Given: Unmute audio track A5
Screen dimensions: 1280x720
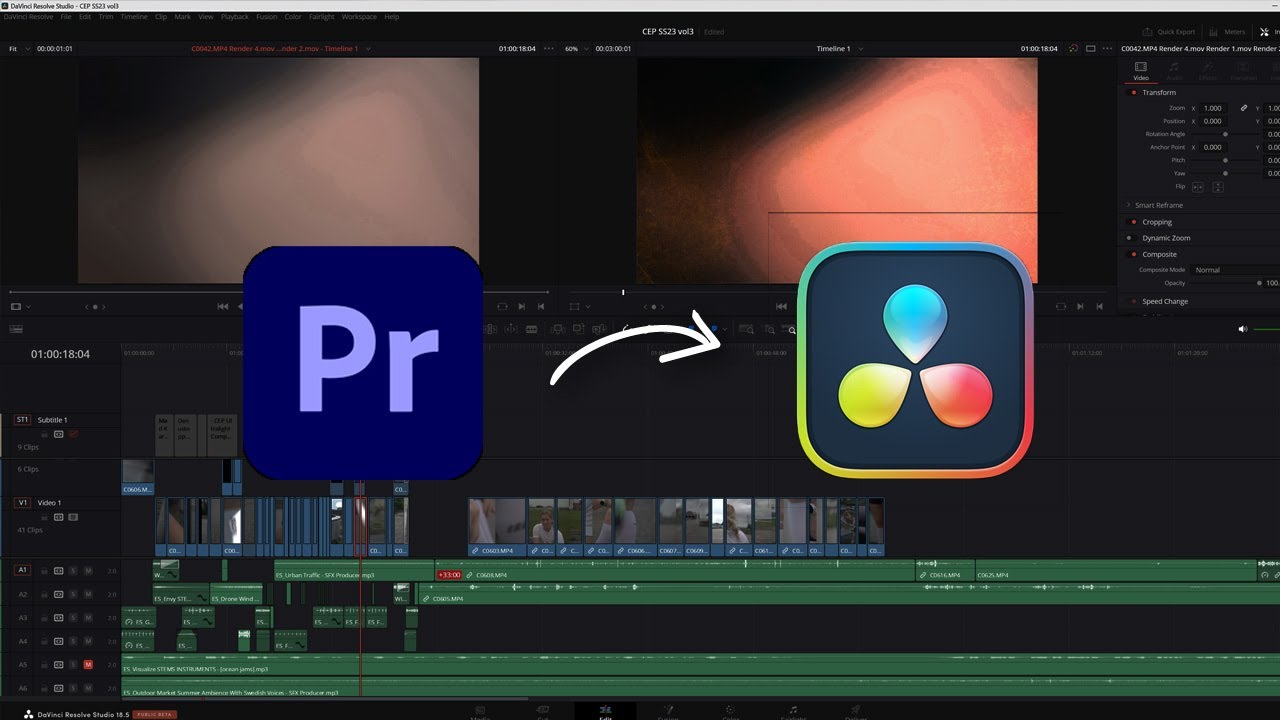Looking at the screenshot, I should coord(88,665).
